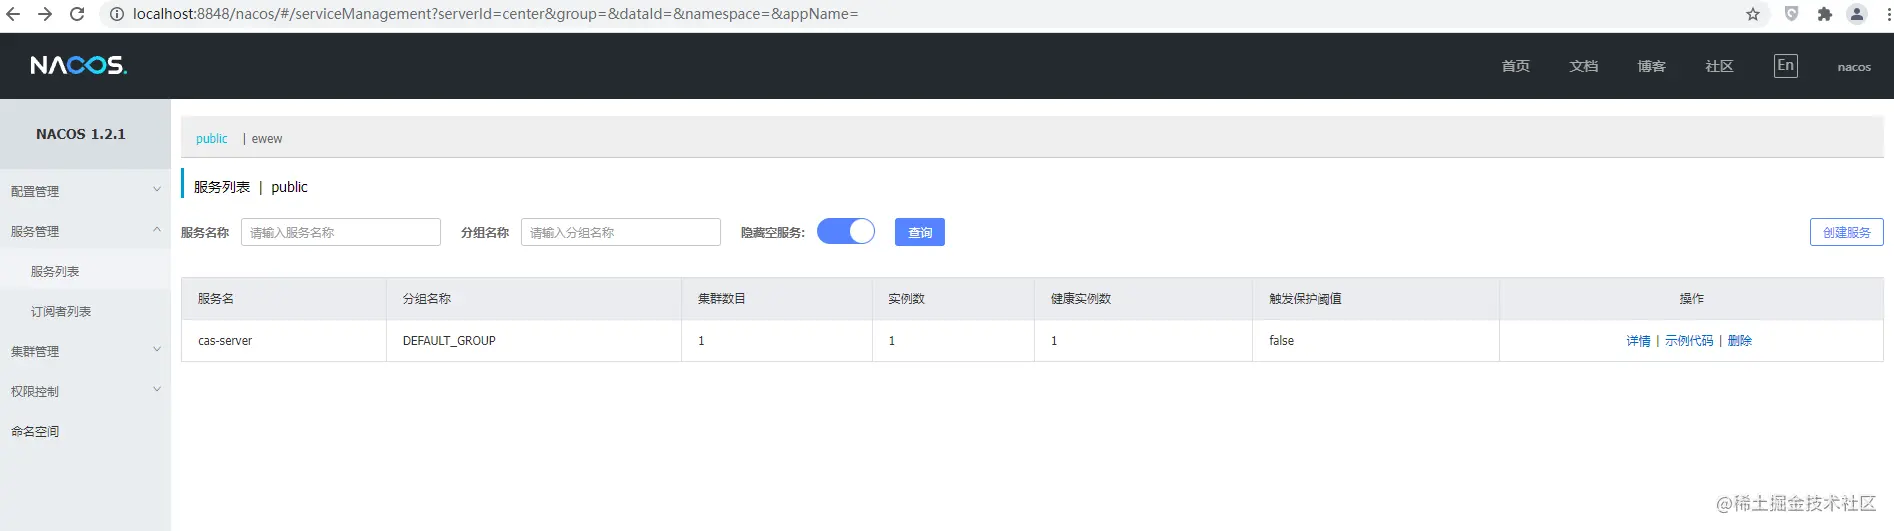Click the browser back arrow
Screen dimensions: 1894x531
coord(13,14)
